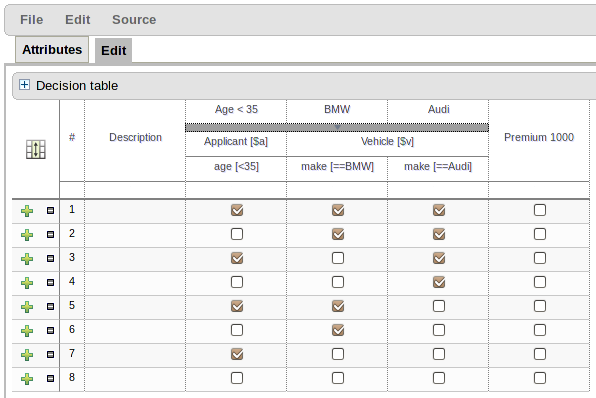Viewport: 596px width, 398px height.
Task: Check Audi in row 8
Action: pyautogui.click(x=439, y=377)
